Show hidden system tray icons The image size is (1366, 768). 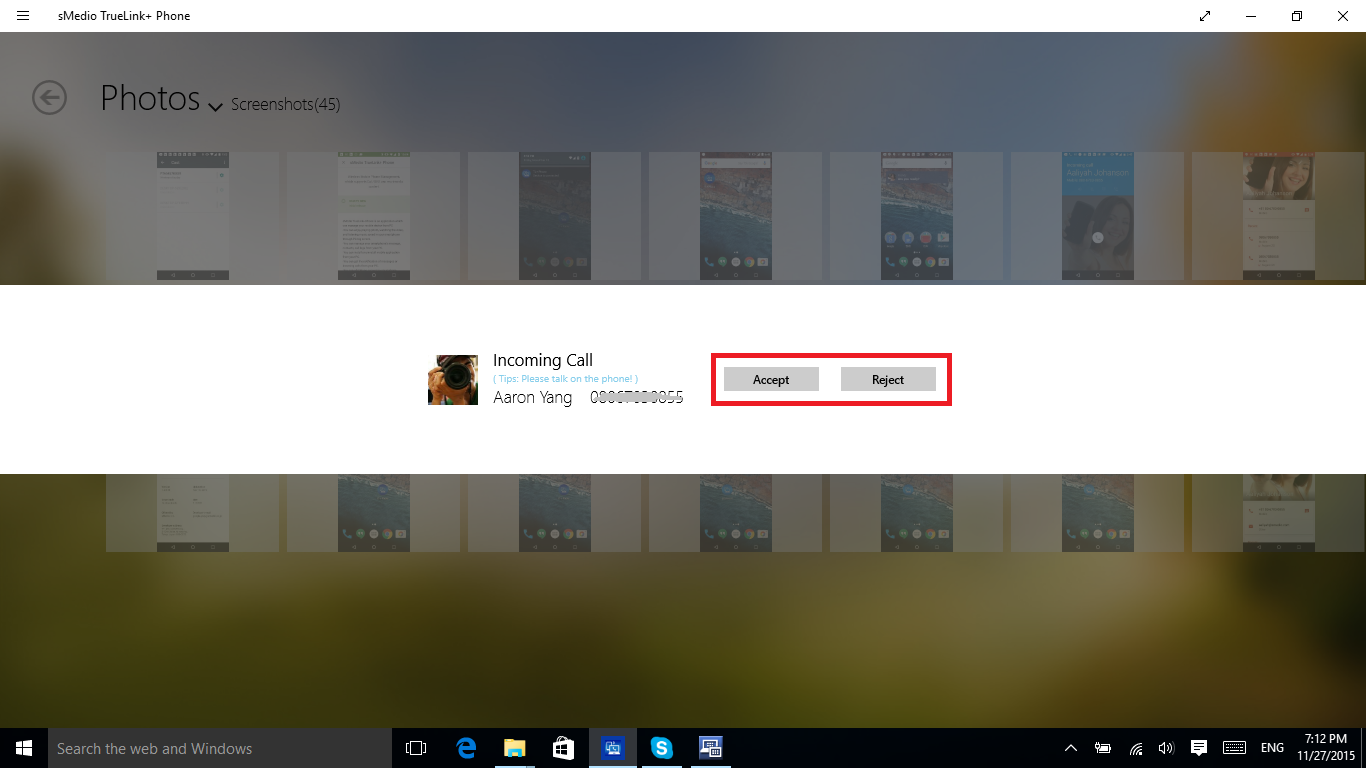[x=1071, y=748]
